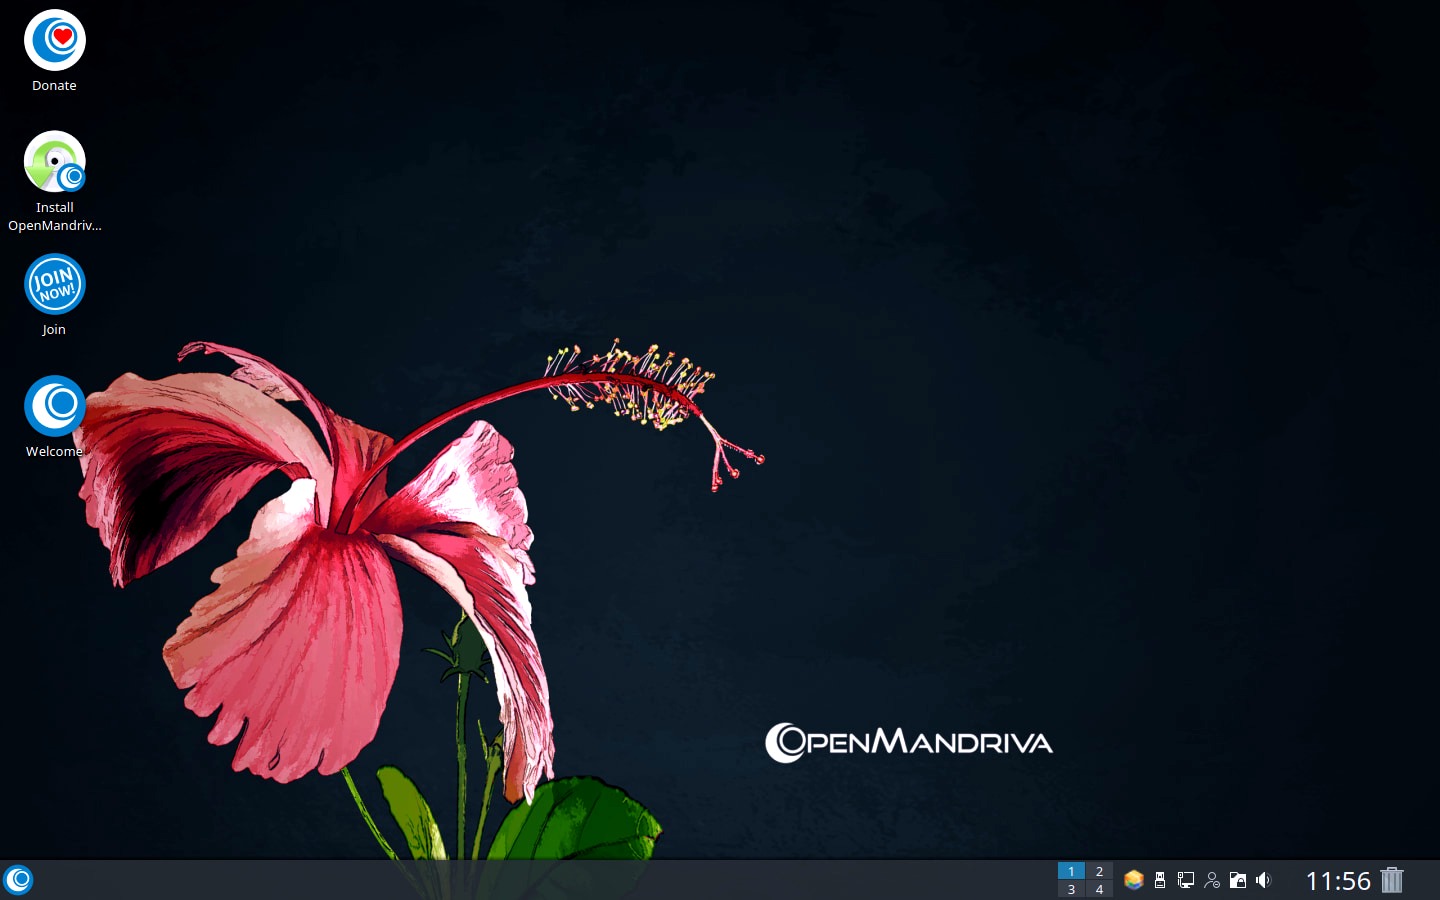1440x900 pixels.
Task: Click the 11:56 digital clock
Action: pos(1337,881)
